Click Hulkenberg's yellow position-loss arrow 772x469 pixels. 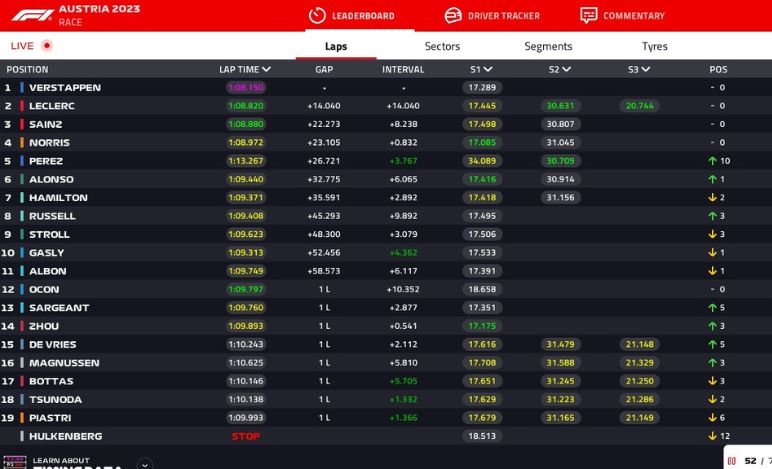coord(712,436)
